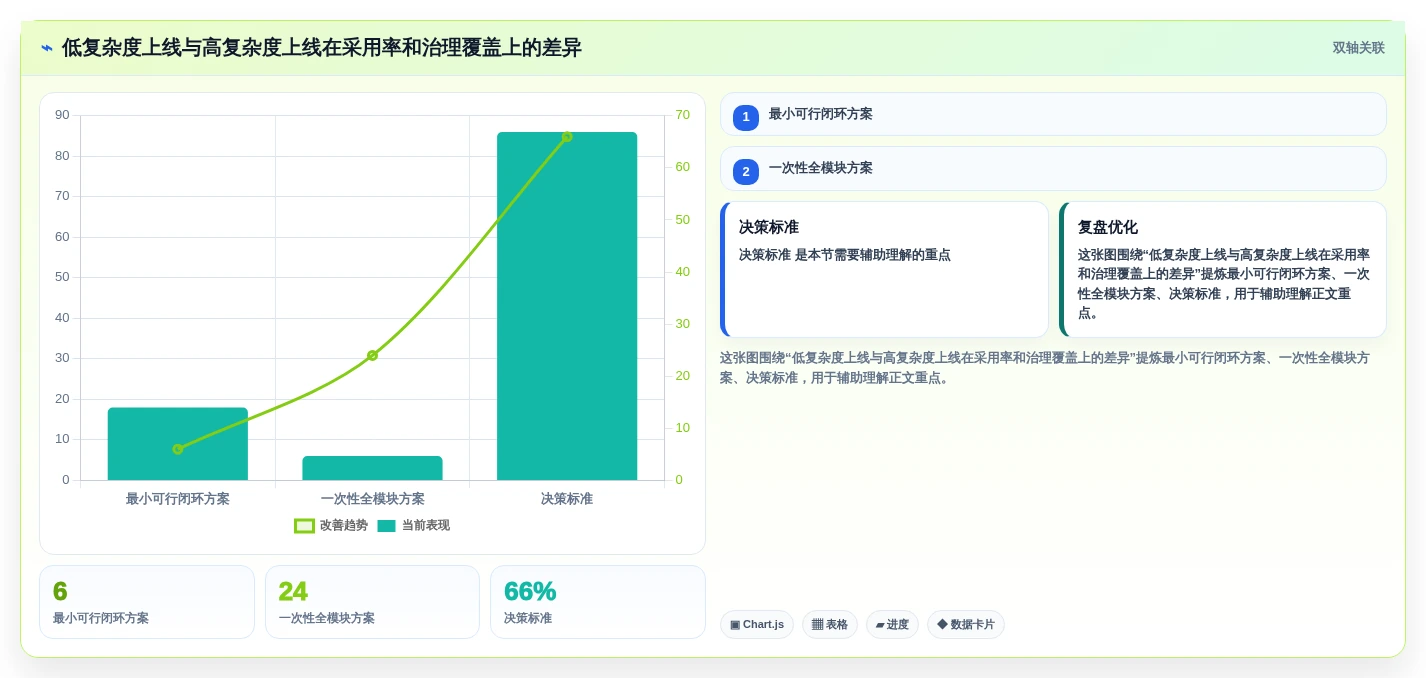Select list item 2 一次性全模块方案
The width and height of the screenshot is (1426, 678).
pyautogui.click(x=1053, y=168)
